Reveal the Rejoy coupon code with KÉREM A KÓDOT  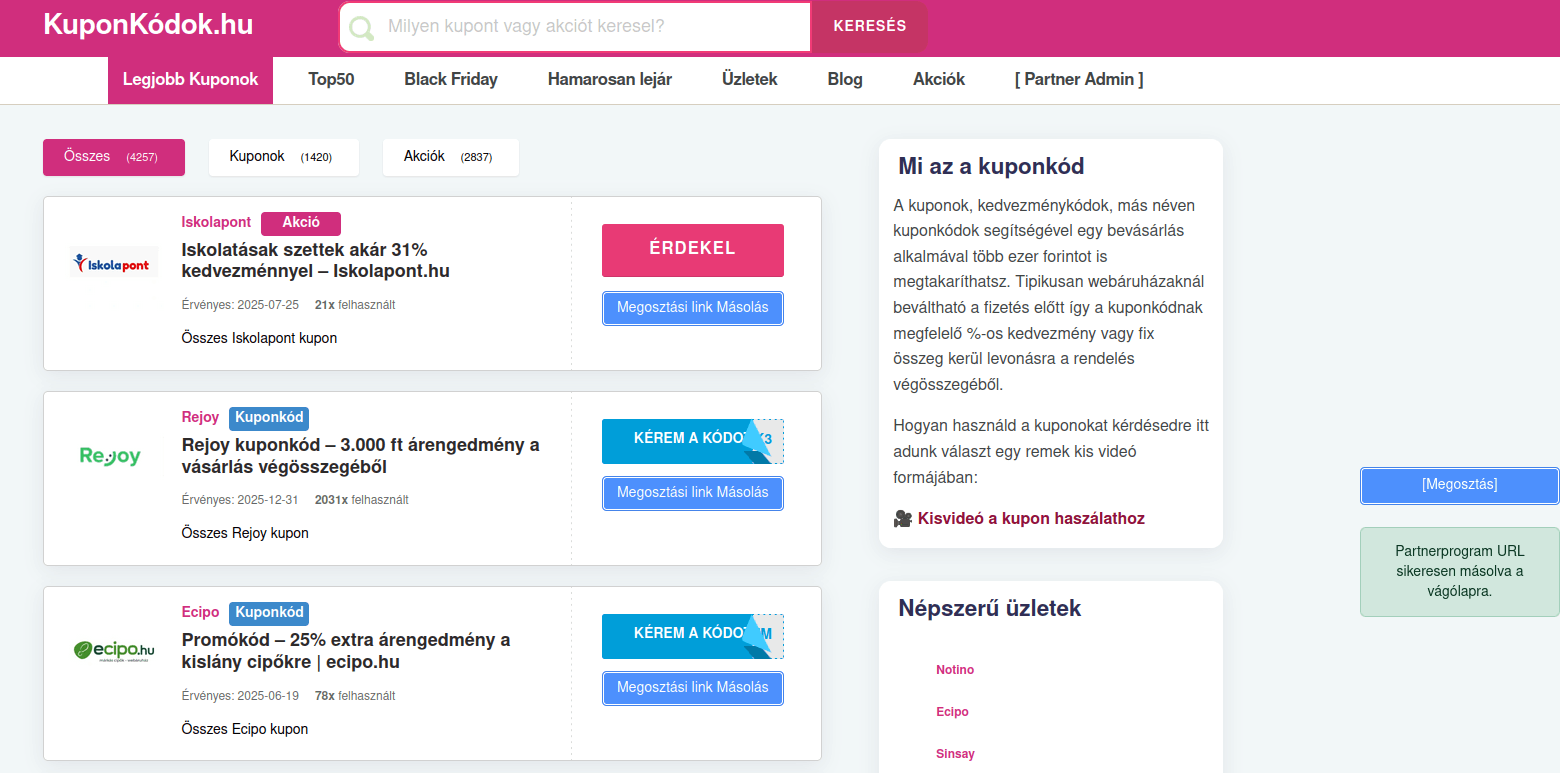693,441
